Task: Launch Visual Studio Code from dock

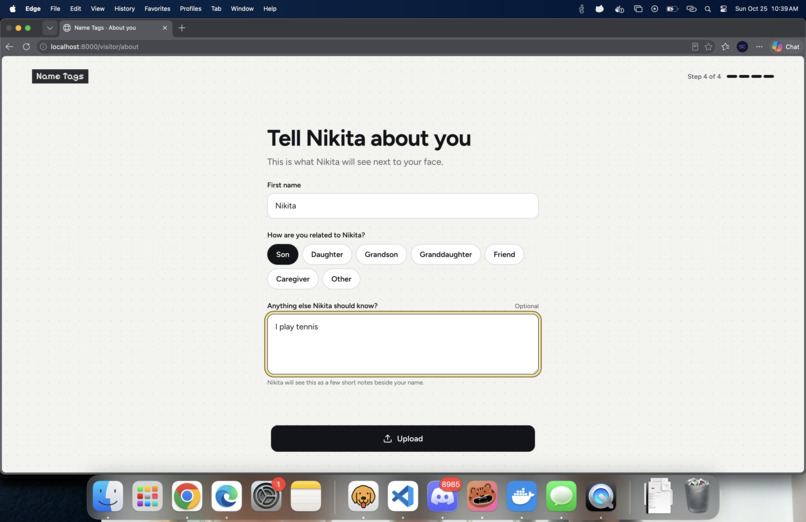Action: pos(403,496)
